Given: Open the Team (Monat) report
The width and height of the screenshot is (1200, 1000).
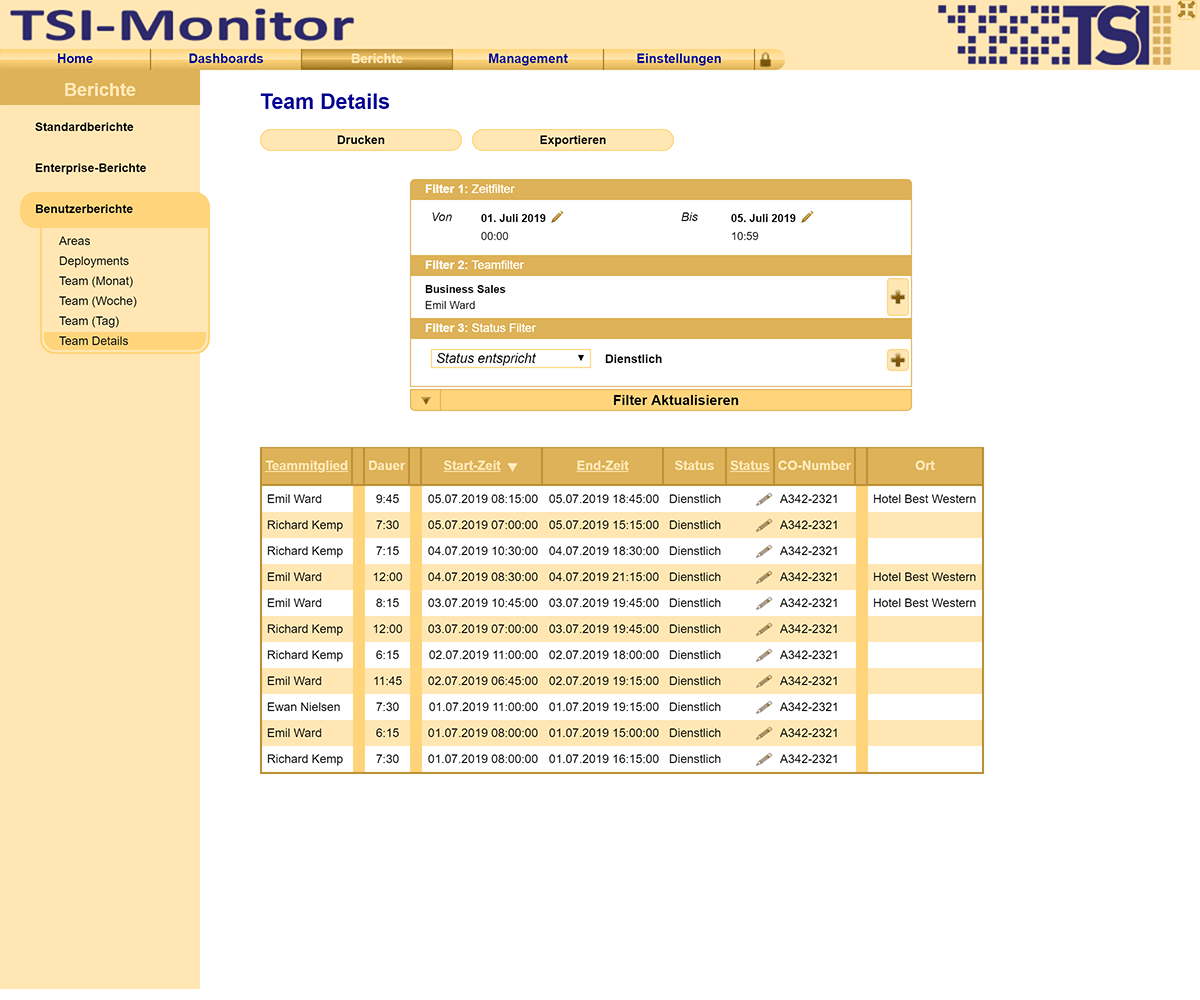Looking at the screenshot, I should 96,281.
